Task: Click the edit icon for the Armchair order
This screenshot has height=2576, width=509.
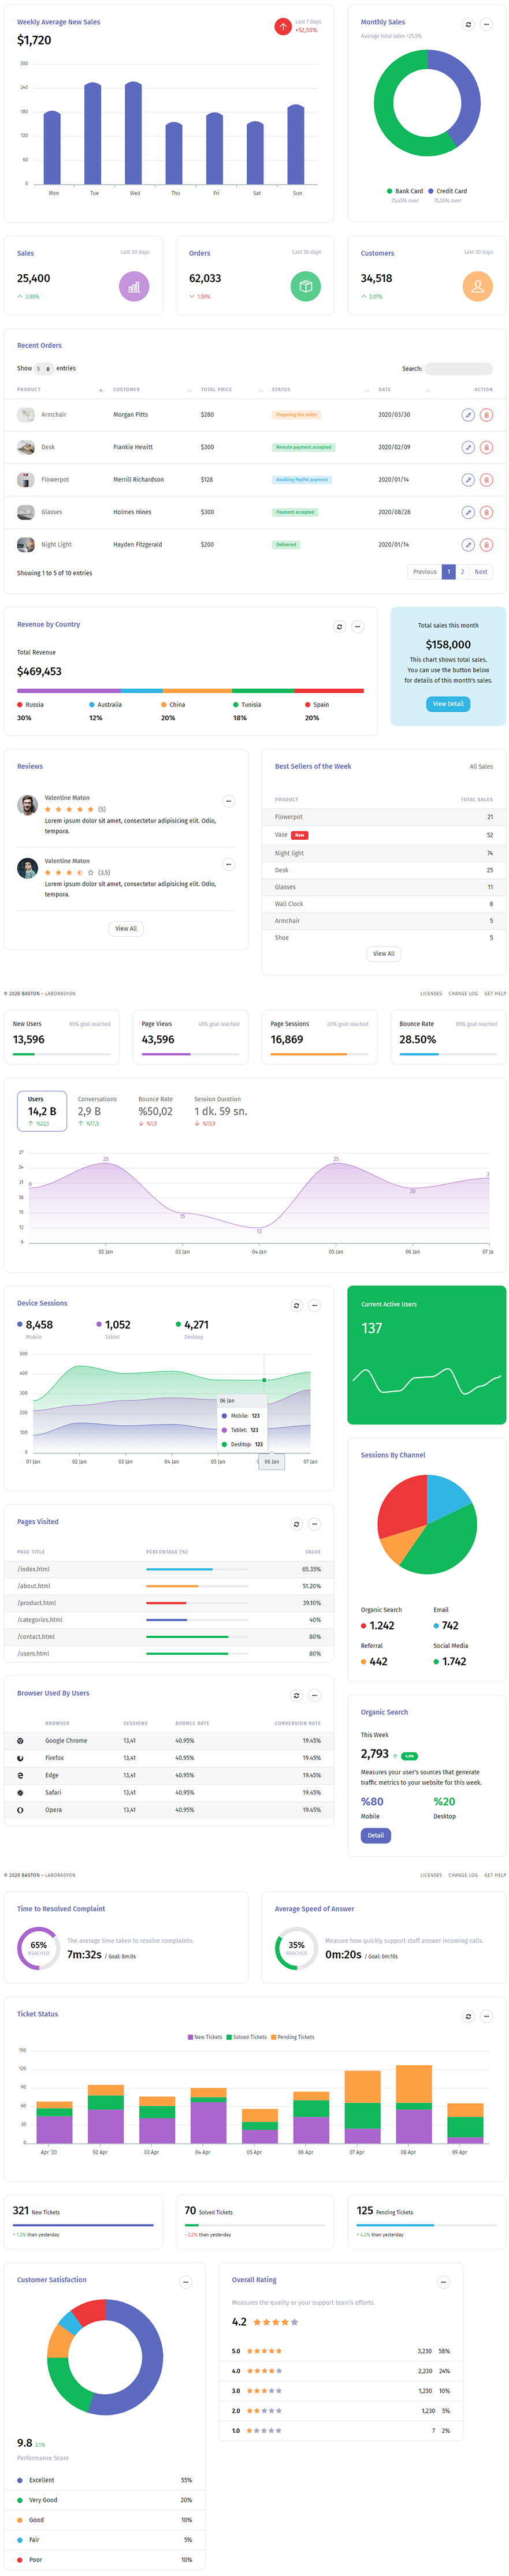Action: [x=467, y=415]
